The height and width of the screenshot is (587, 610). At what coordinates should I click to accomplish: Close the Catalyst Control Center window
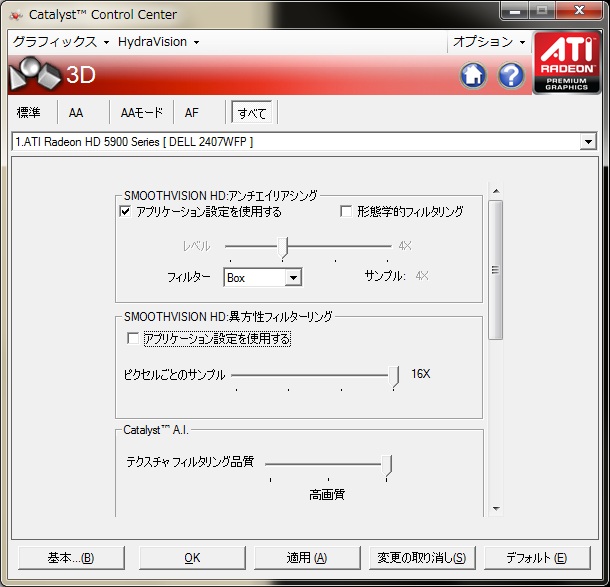[579, 11]
